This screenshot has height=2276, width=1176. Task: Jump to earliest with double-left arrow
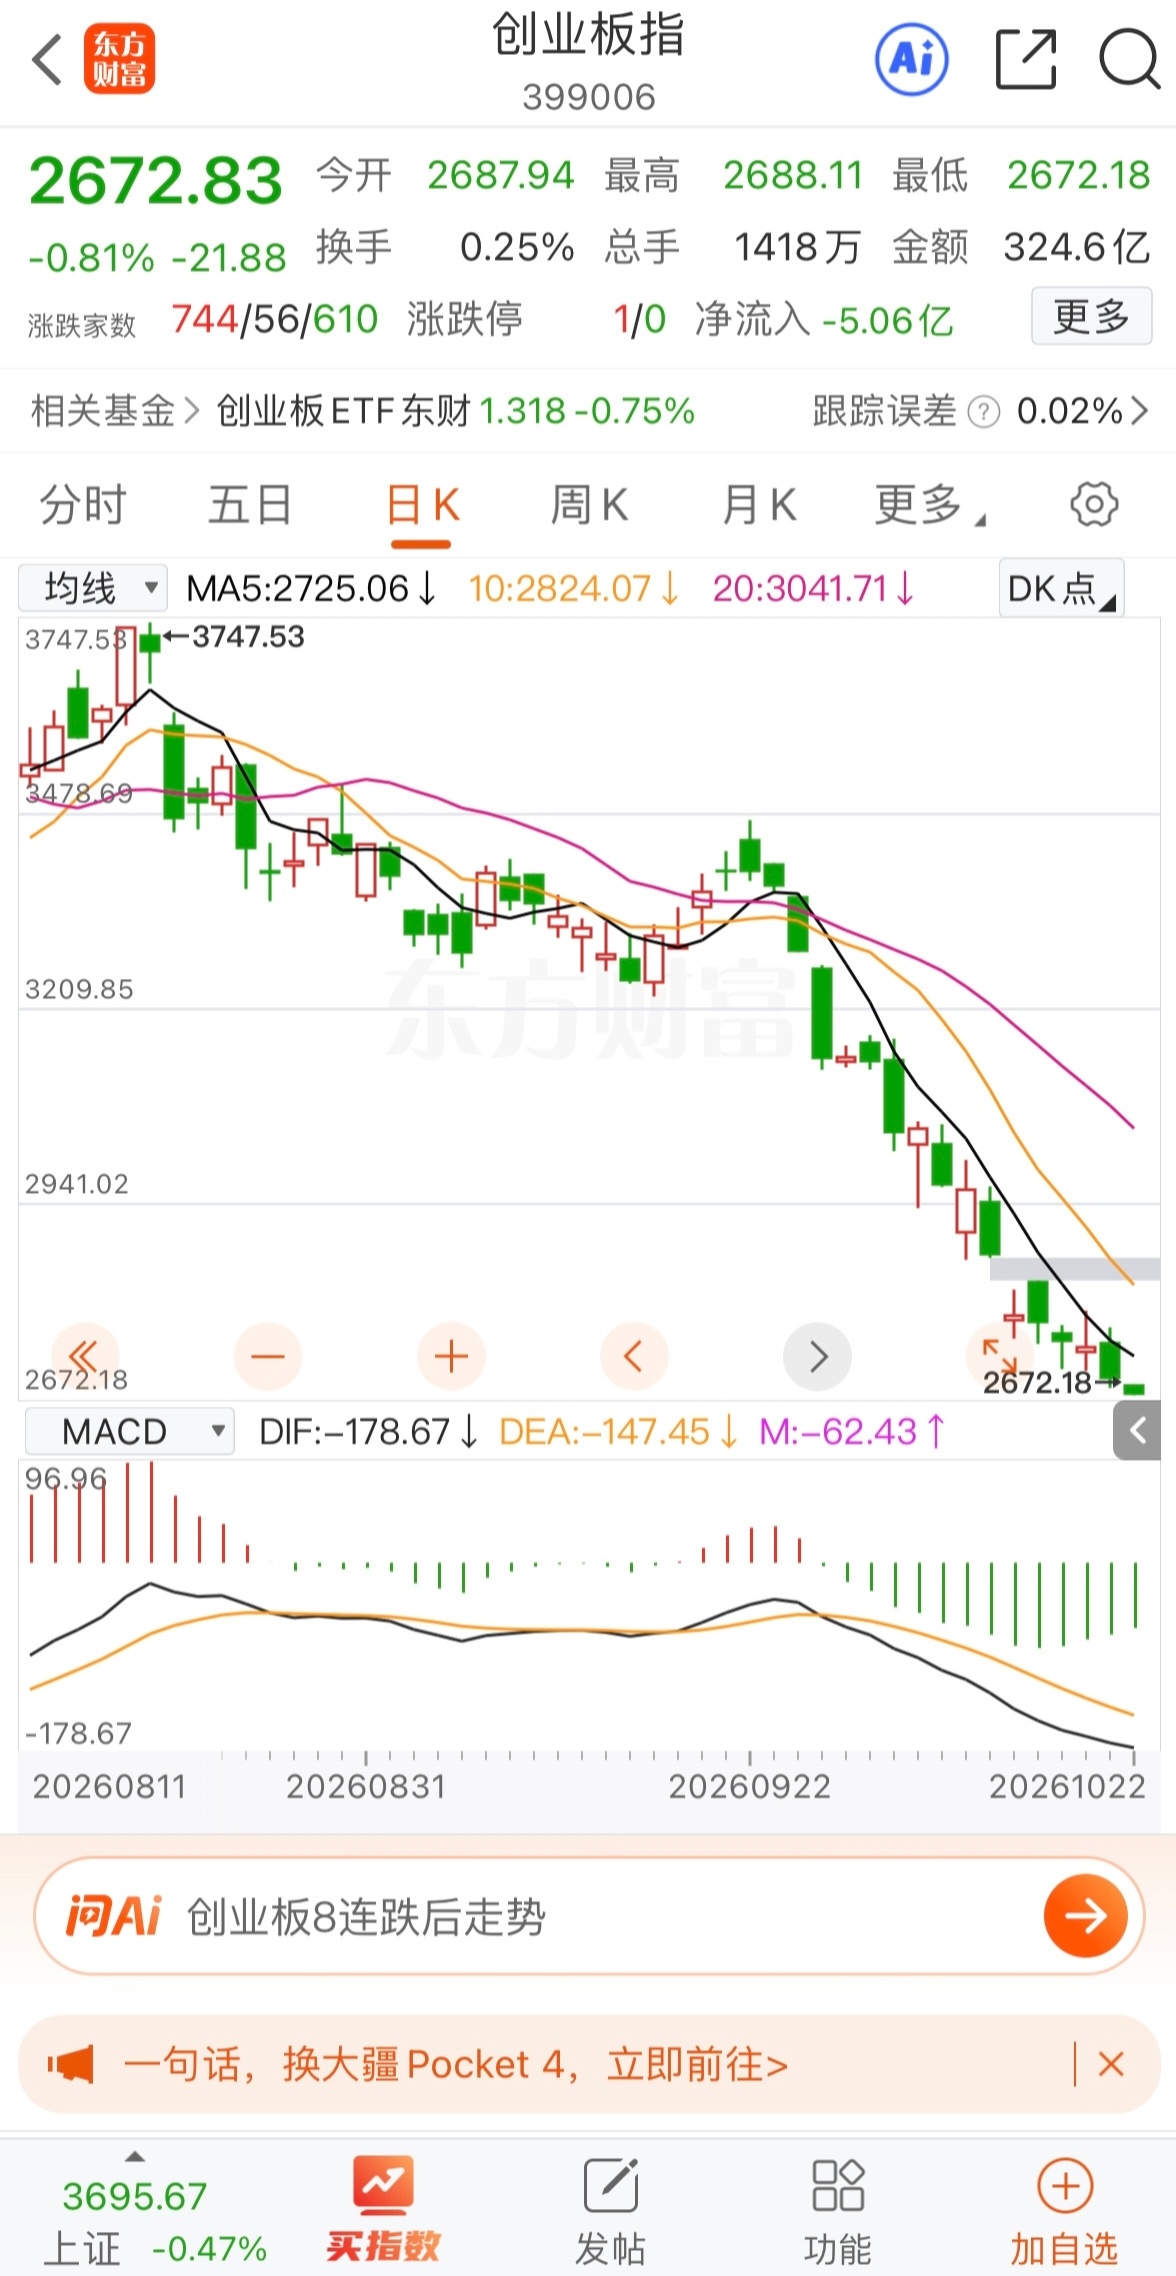[85, 1356]
